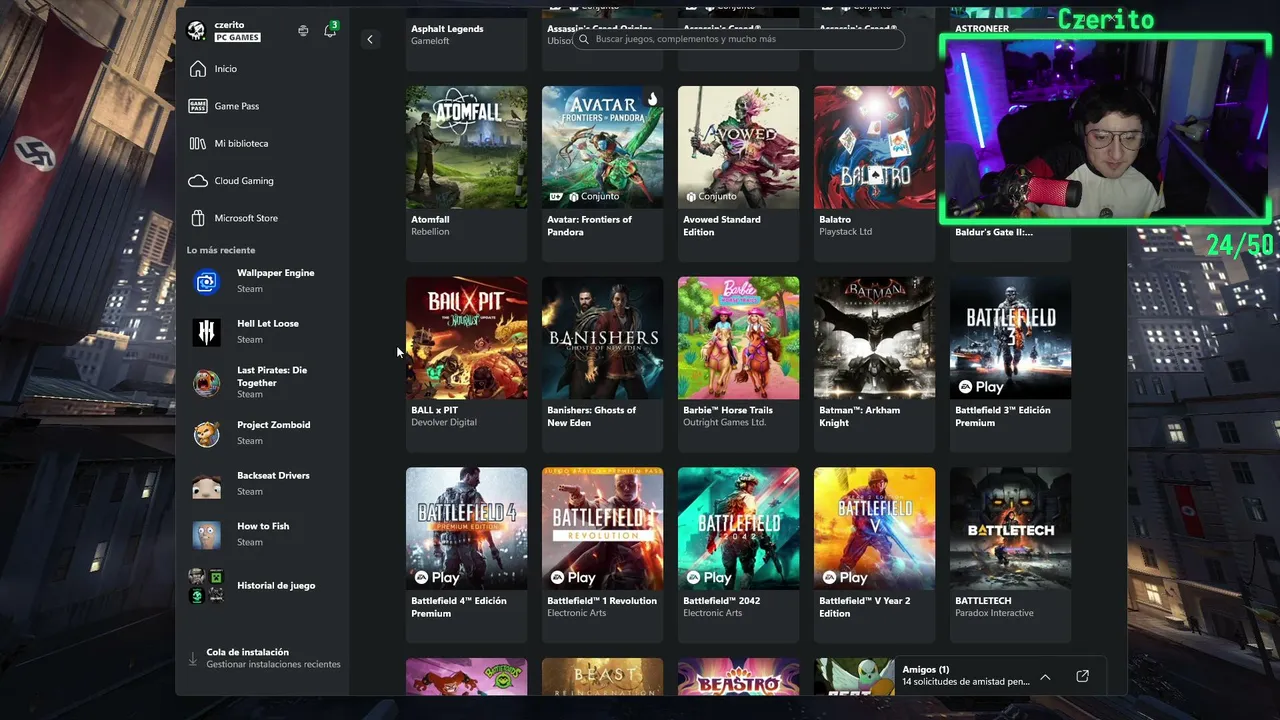This screenshot has height=720, width=1280.
Task: Open the BEASTRO cover at the bottom
Action: point(738,677)
